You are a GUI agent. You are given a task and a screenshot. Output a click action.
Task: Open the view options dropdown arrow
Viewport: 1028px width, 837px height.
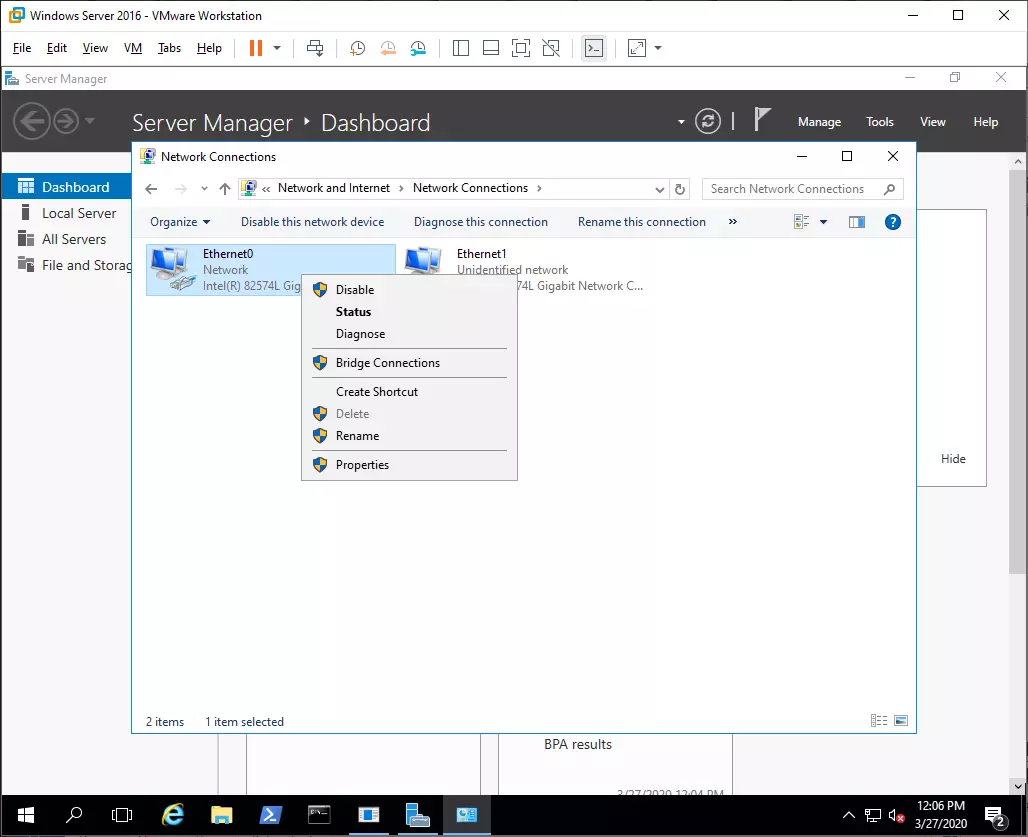[823, 222]
